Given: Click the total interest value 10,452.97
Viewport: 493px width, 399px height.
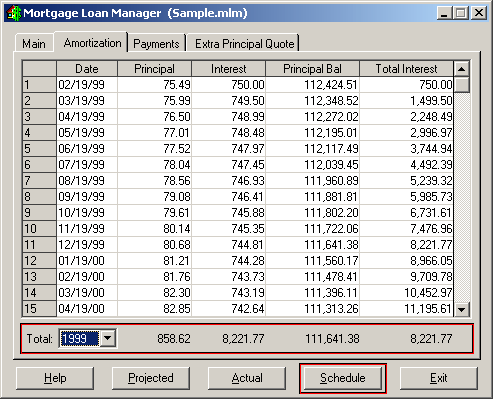Looking at the screenshot, I should click(x=406, y=293).
